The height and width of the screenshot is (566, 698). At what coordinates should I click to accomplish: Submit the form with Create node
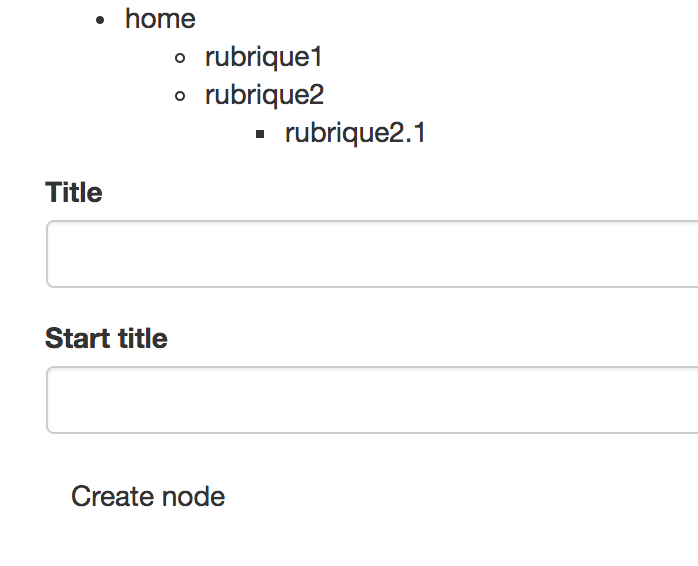point(148,496)
